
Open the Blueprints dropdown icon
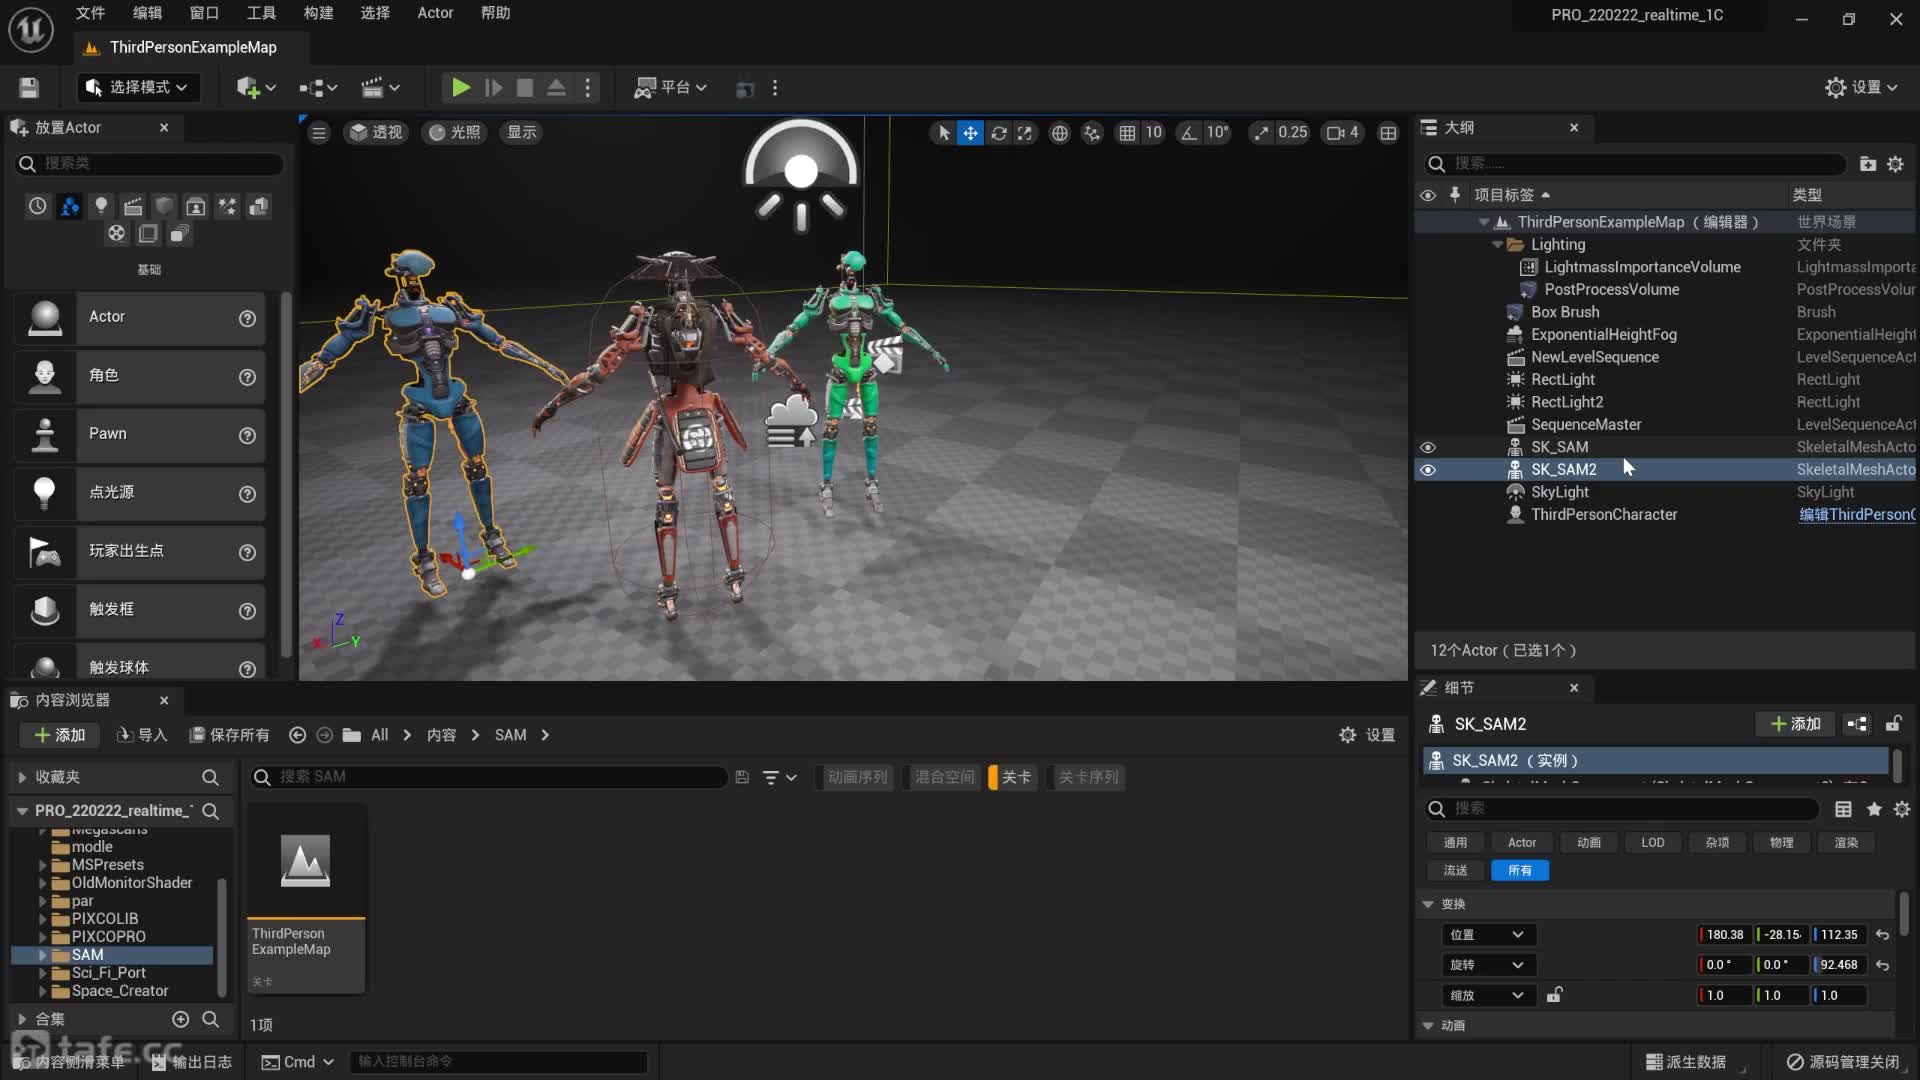pos(318,88)
